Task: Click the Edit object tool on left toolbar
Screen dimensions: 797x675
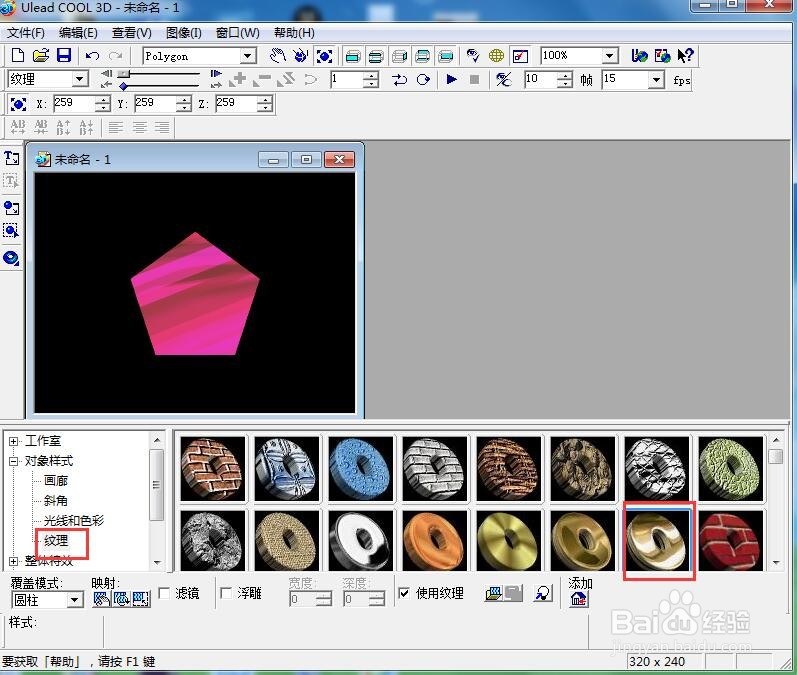Action: (x=11, y=231)
